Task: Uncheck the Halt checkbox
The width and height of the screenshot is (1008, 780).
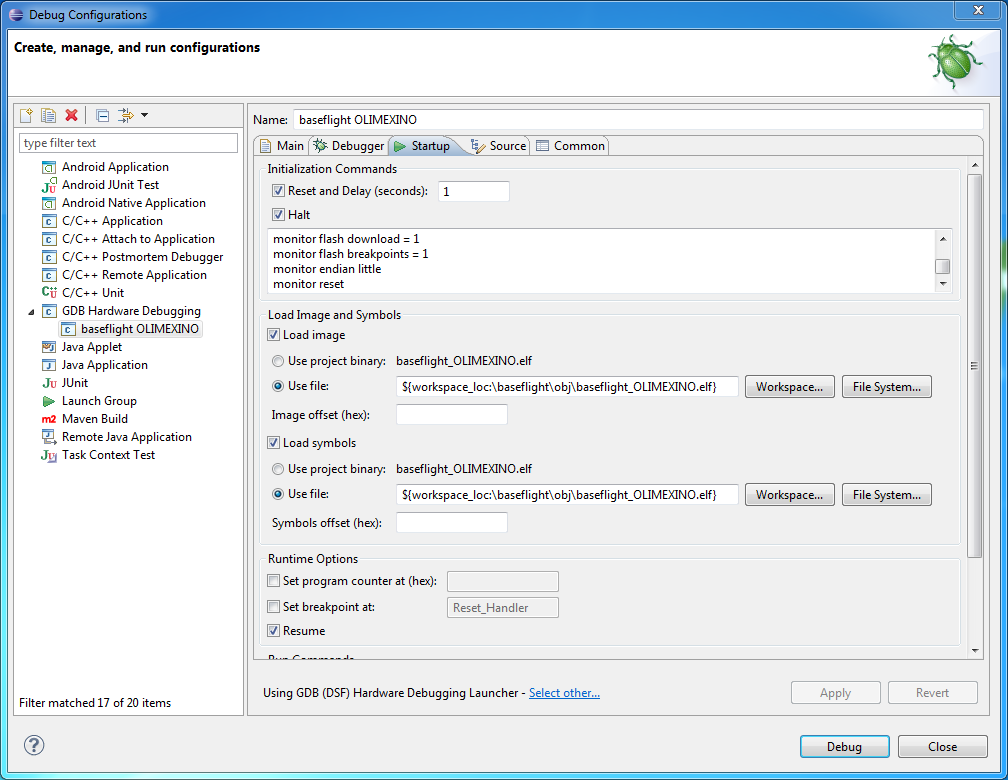Action: [x=278, y=215]
